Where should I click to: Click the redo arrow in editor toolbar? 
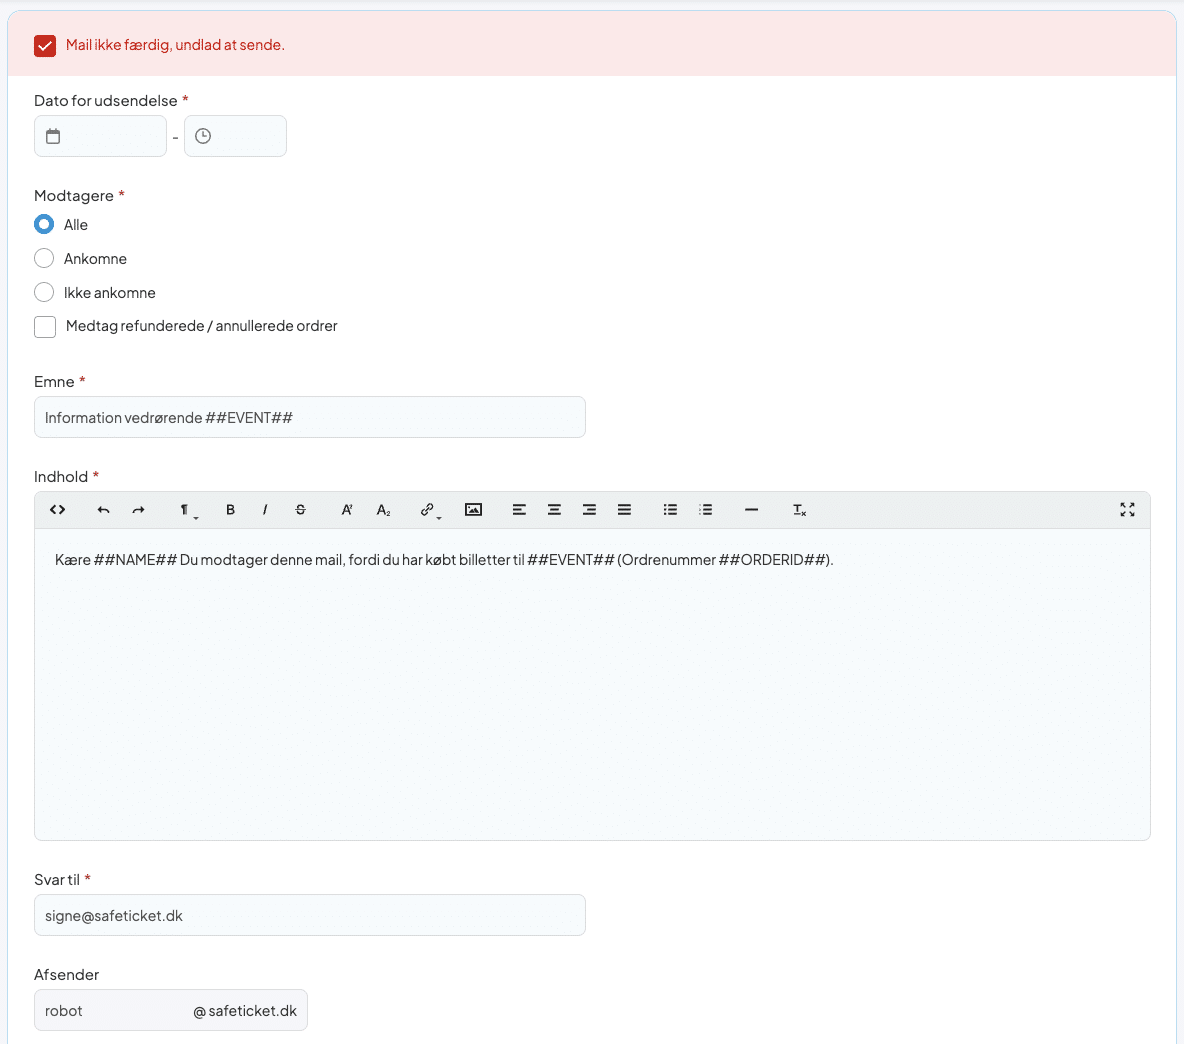tap(139, 510)
